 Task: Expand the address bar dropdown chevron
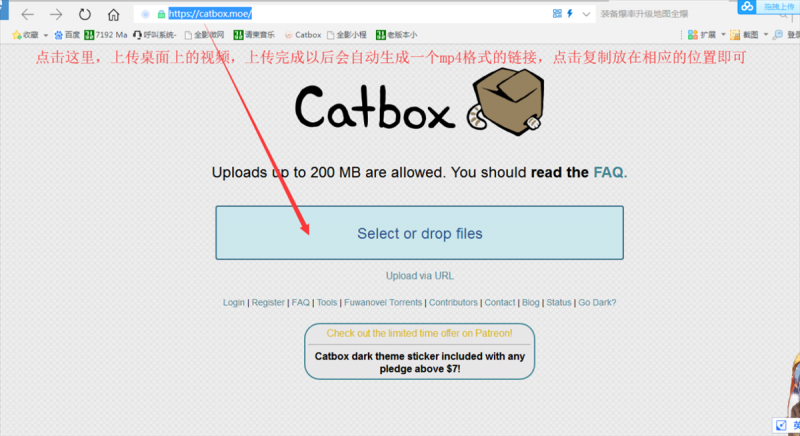click(x=586, y=14)
